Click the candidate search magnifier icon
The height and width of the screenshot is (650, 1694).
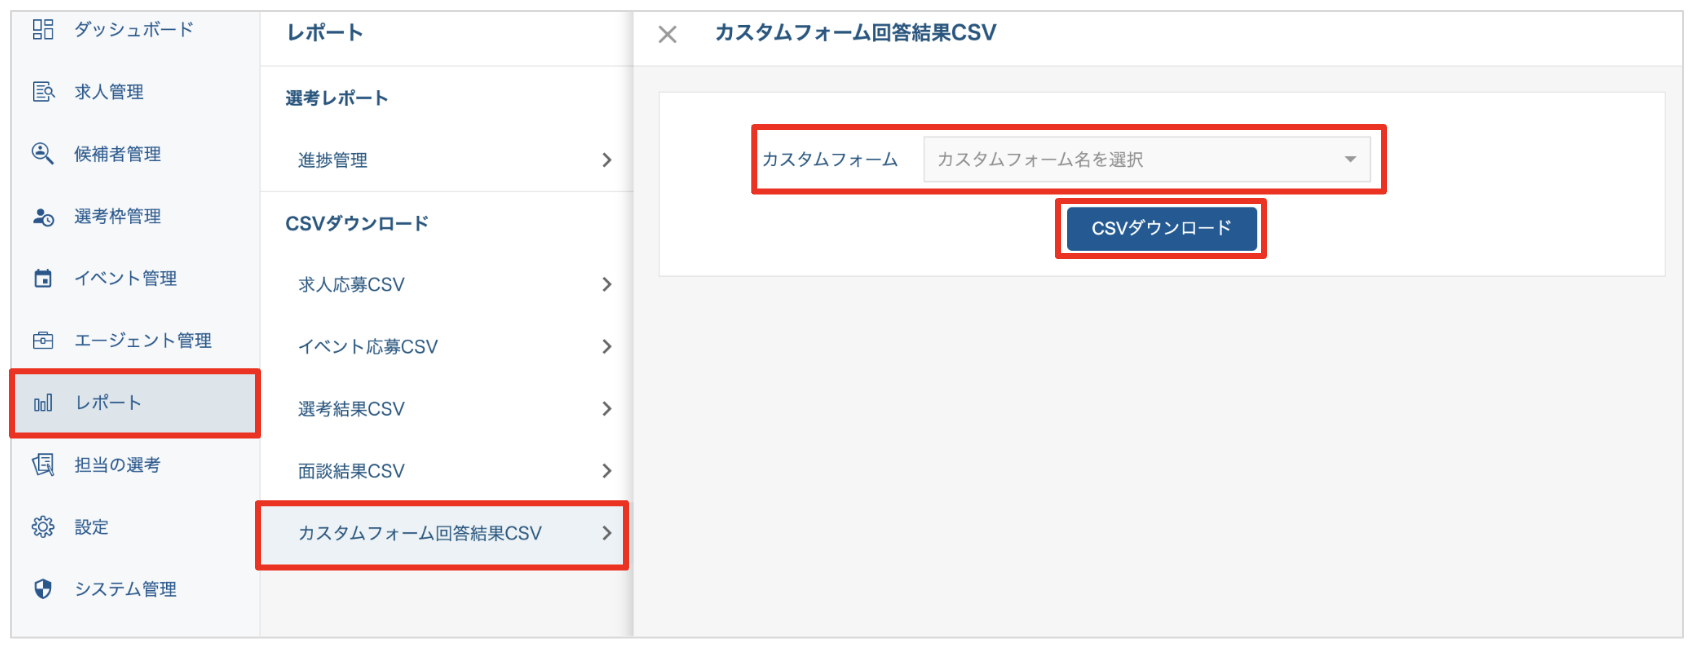pyautogui.click(x=43, y=154)
